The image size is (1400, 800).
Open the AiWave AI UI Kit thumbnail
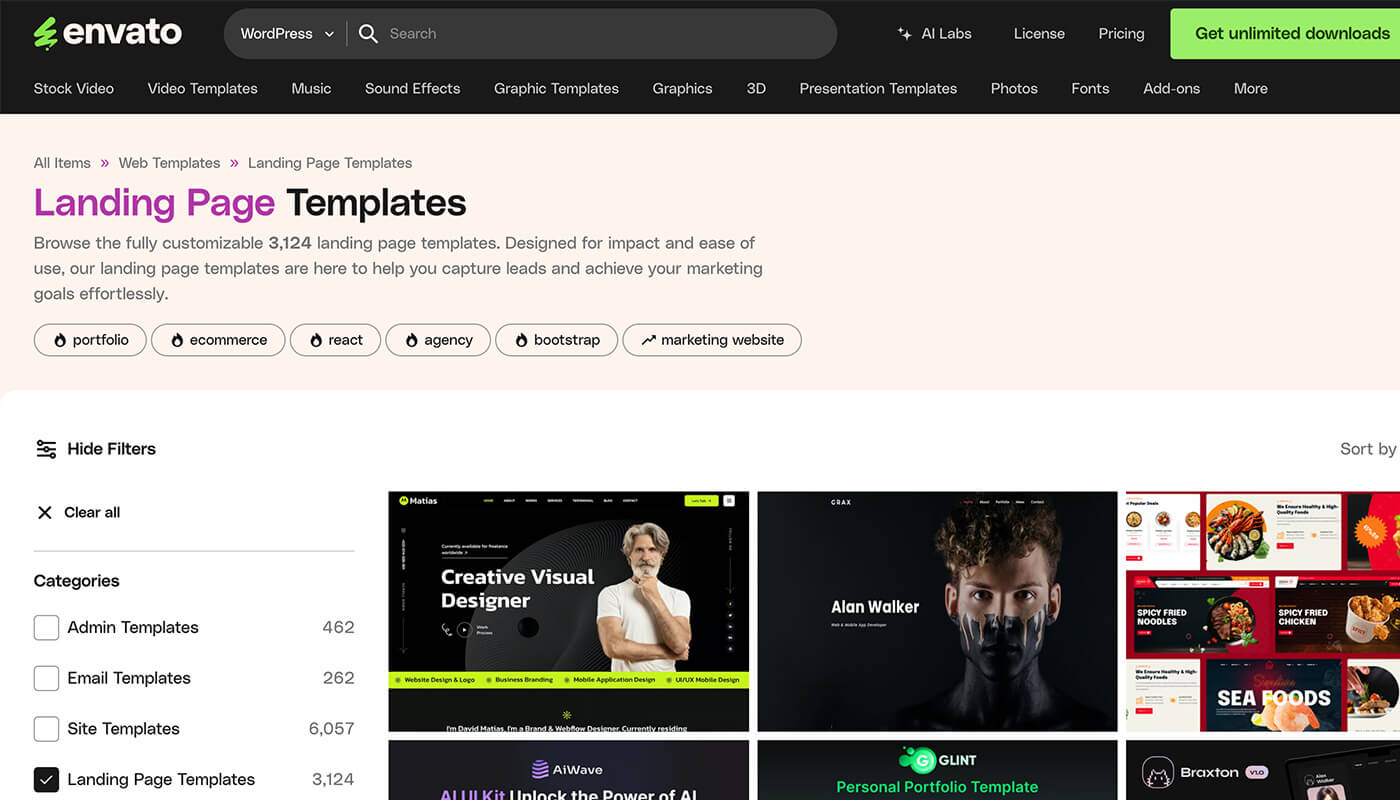[x=568, y=770]
